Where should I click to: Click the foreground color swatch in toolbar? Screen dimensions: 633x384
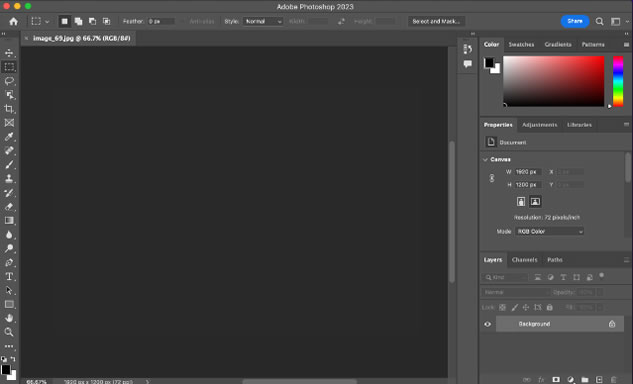click(x=6, y=369)
